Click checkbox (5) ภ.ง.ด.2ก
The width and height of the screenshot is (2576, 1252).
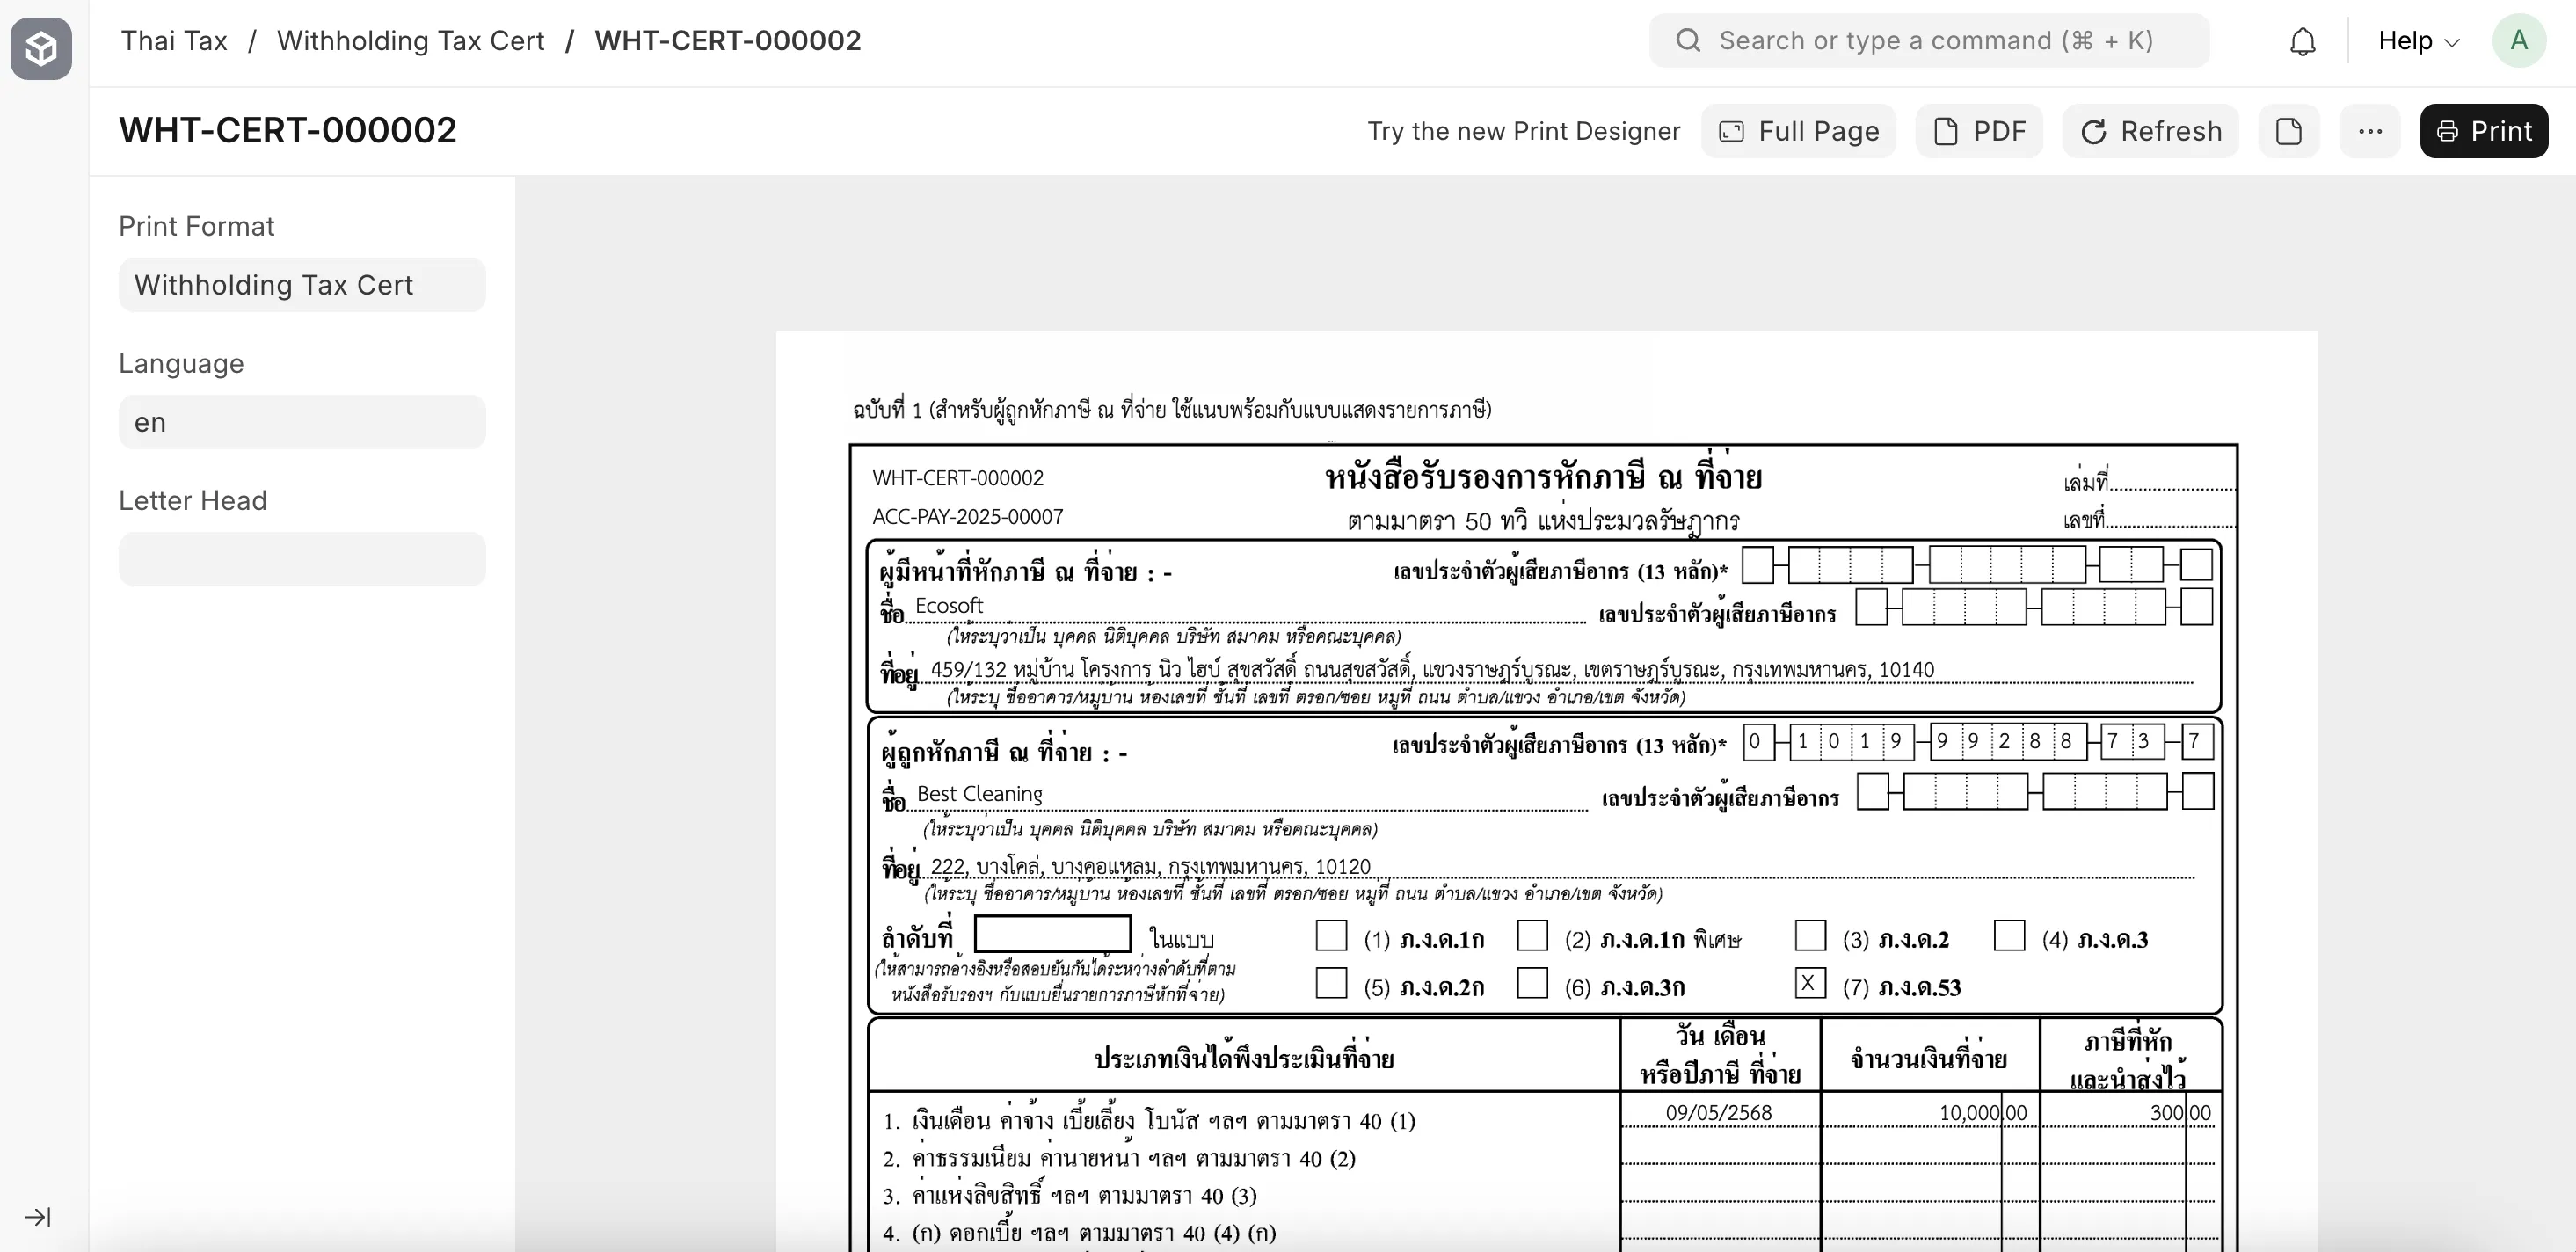1331,983
